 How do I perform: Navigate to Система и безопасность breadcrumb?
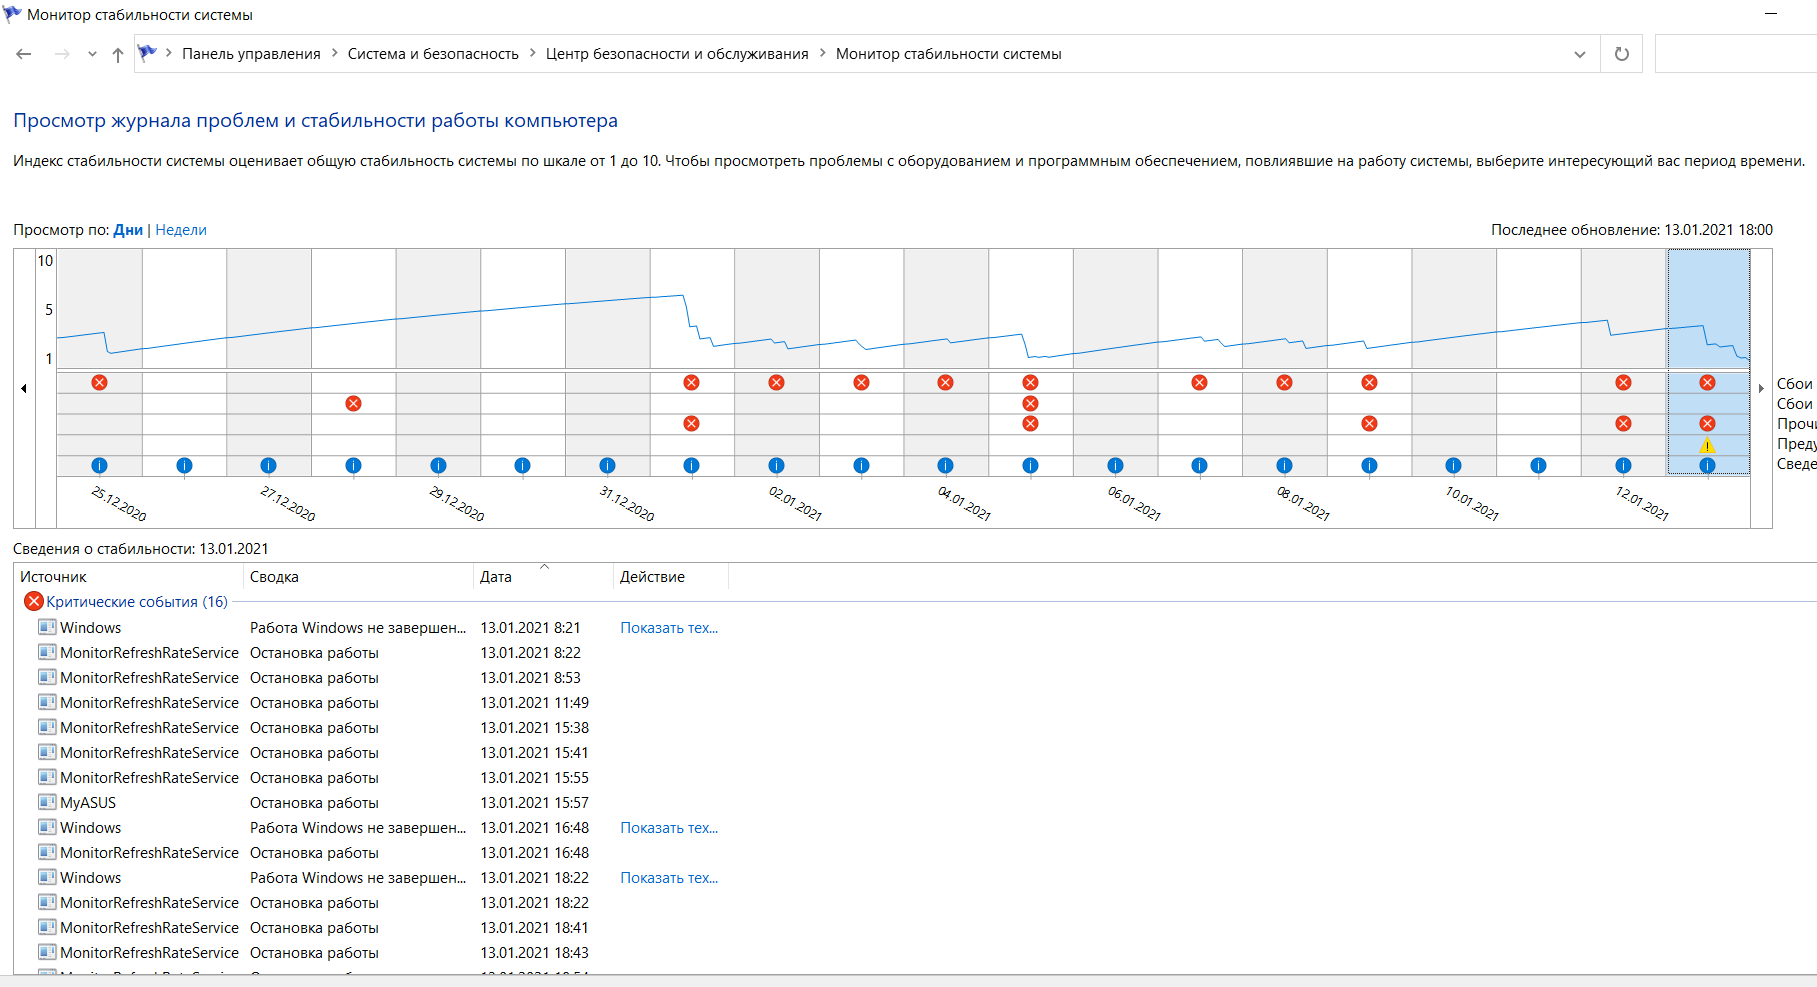tap(433, 54)
